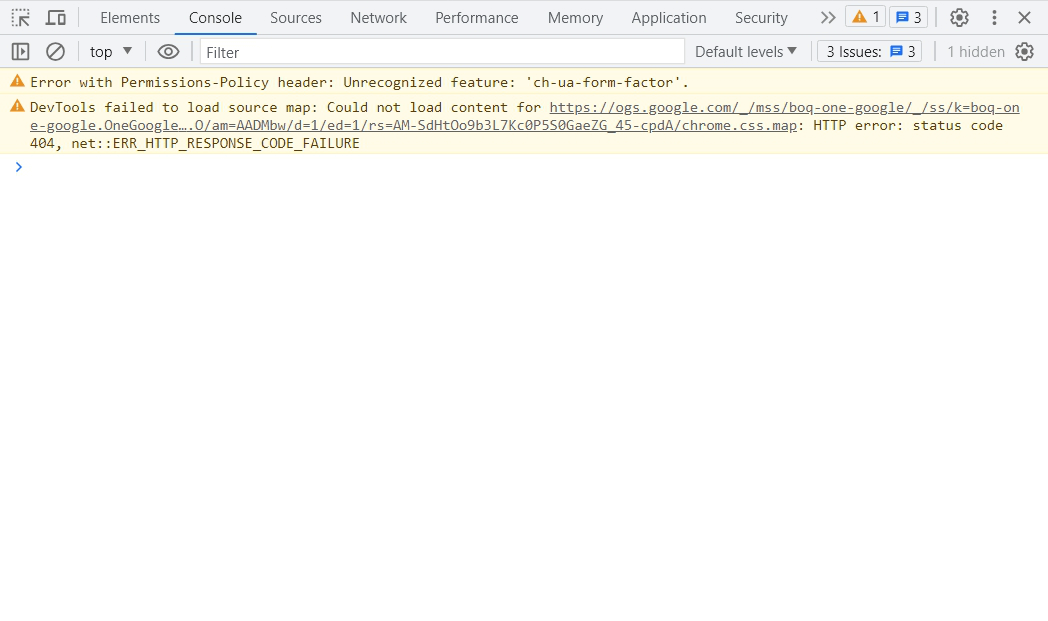Switch to the Console tab

click(215, 18)
